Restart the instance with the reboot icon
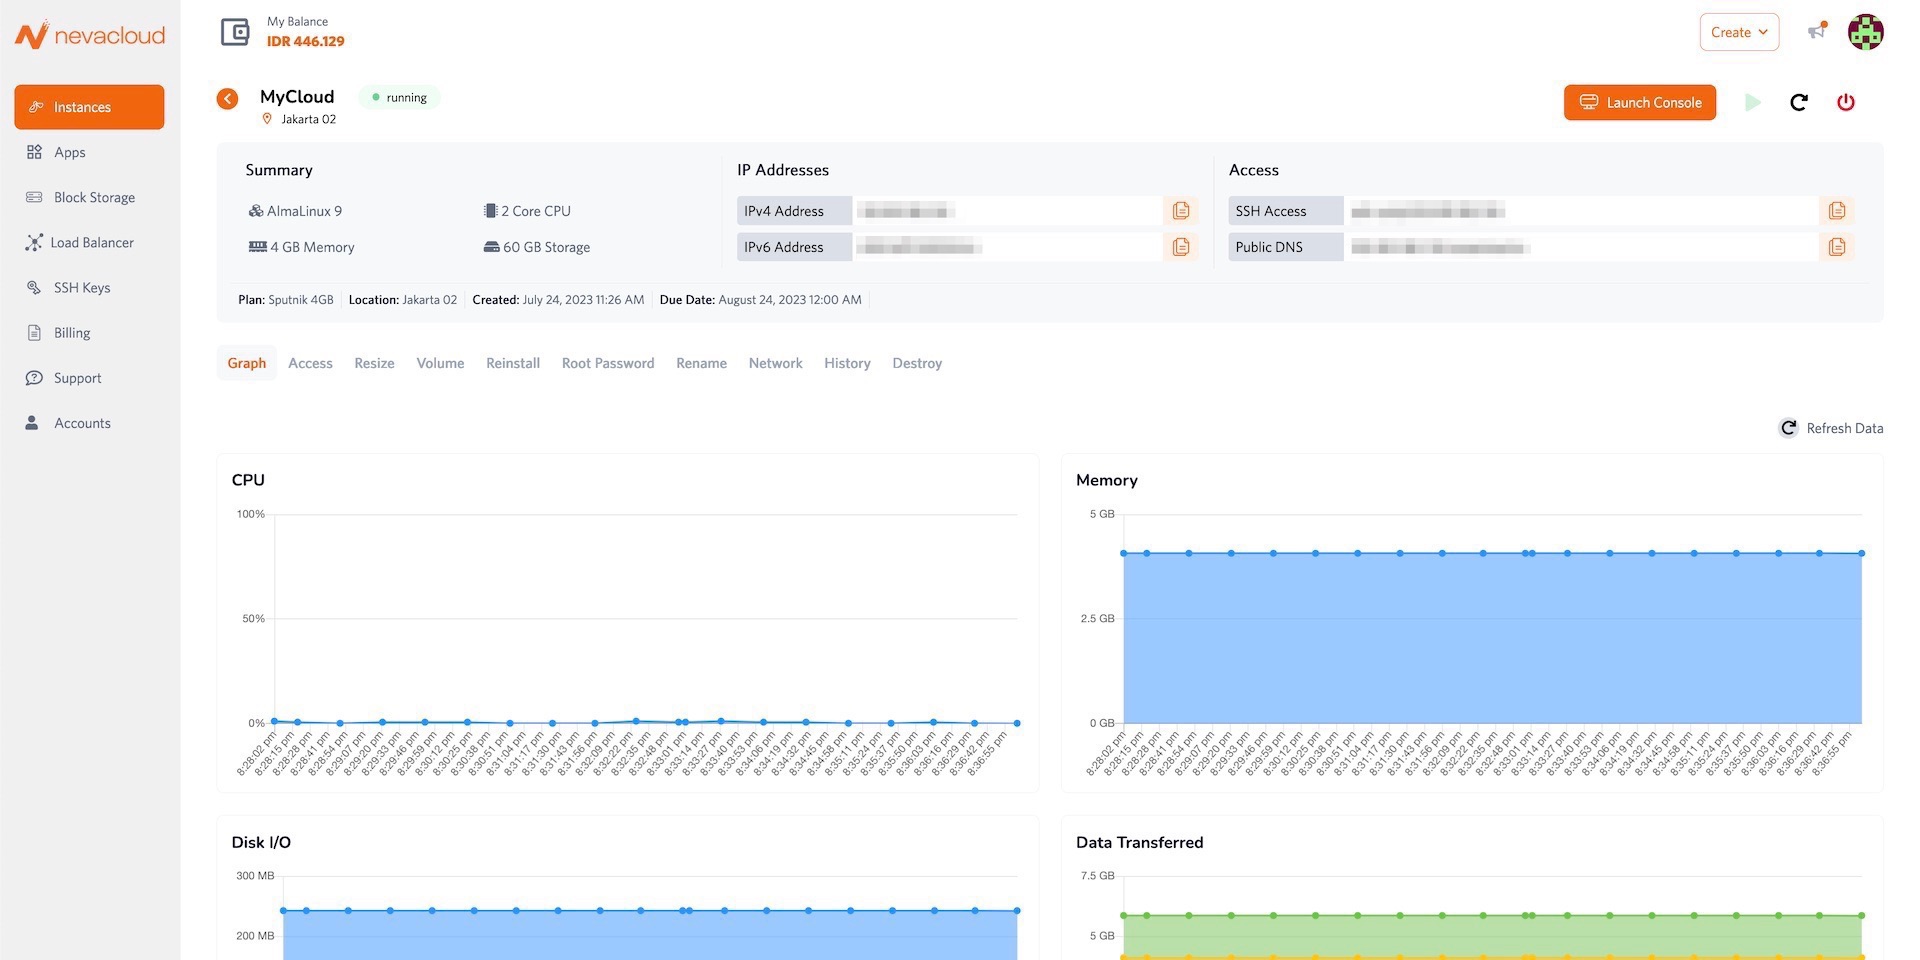This screenshot has height=960, width=1920. click(x=1798, y=102)
